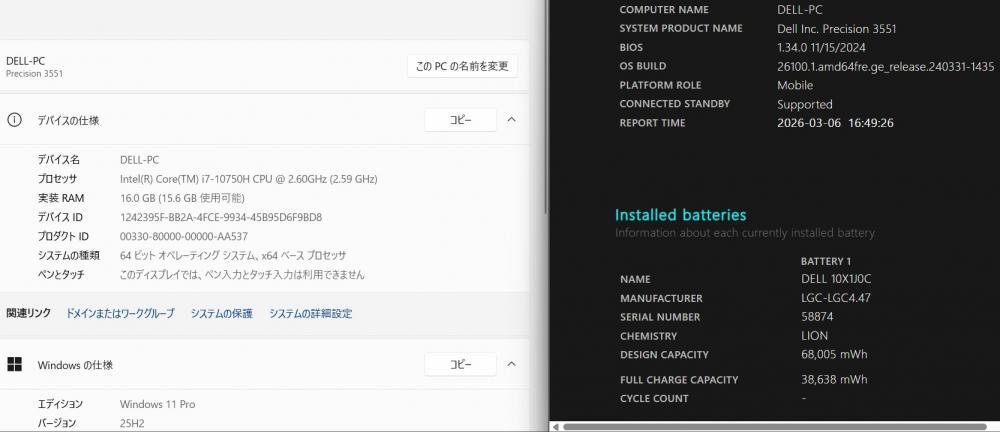The height and width of the screenshot is (432, 1000).
Task: Copy Windows specifications with コピー button
Action: click(460, 364)
